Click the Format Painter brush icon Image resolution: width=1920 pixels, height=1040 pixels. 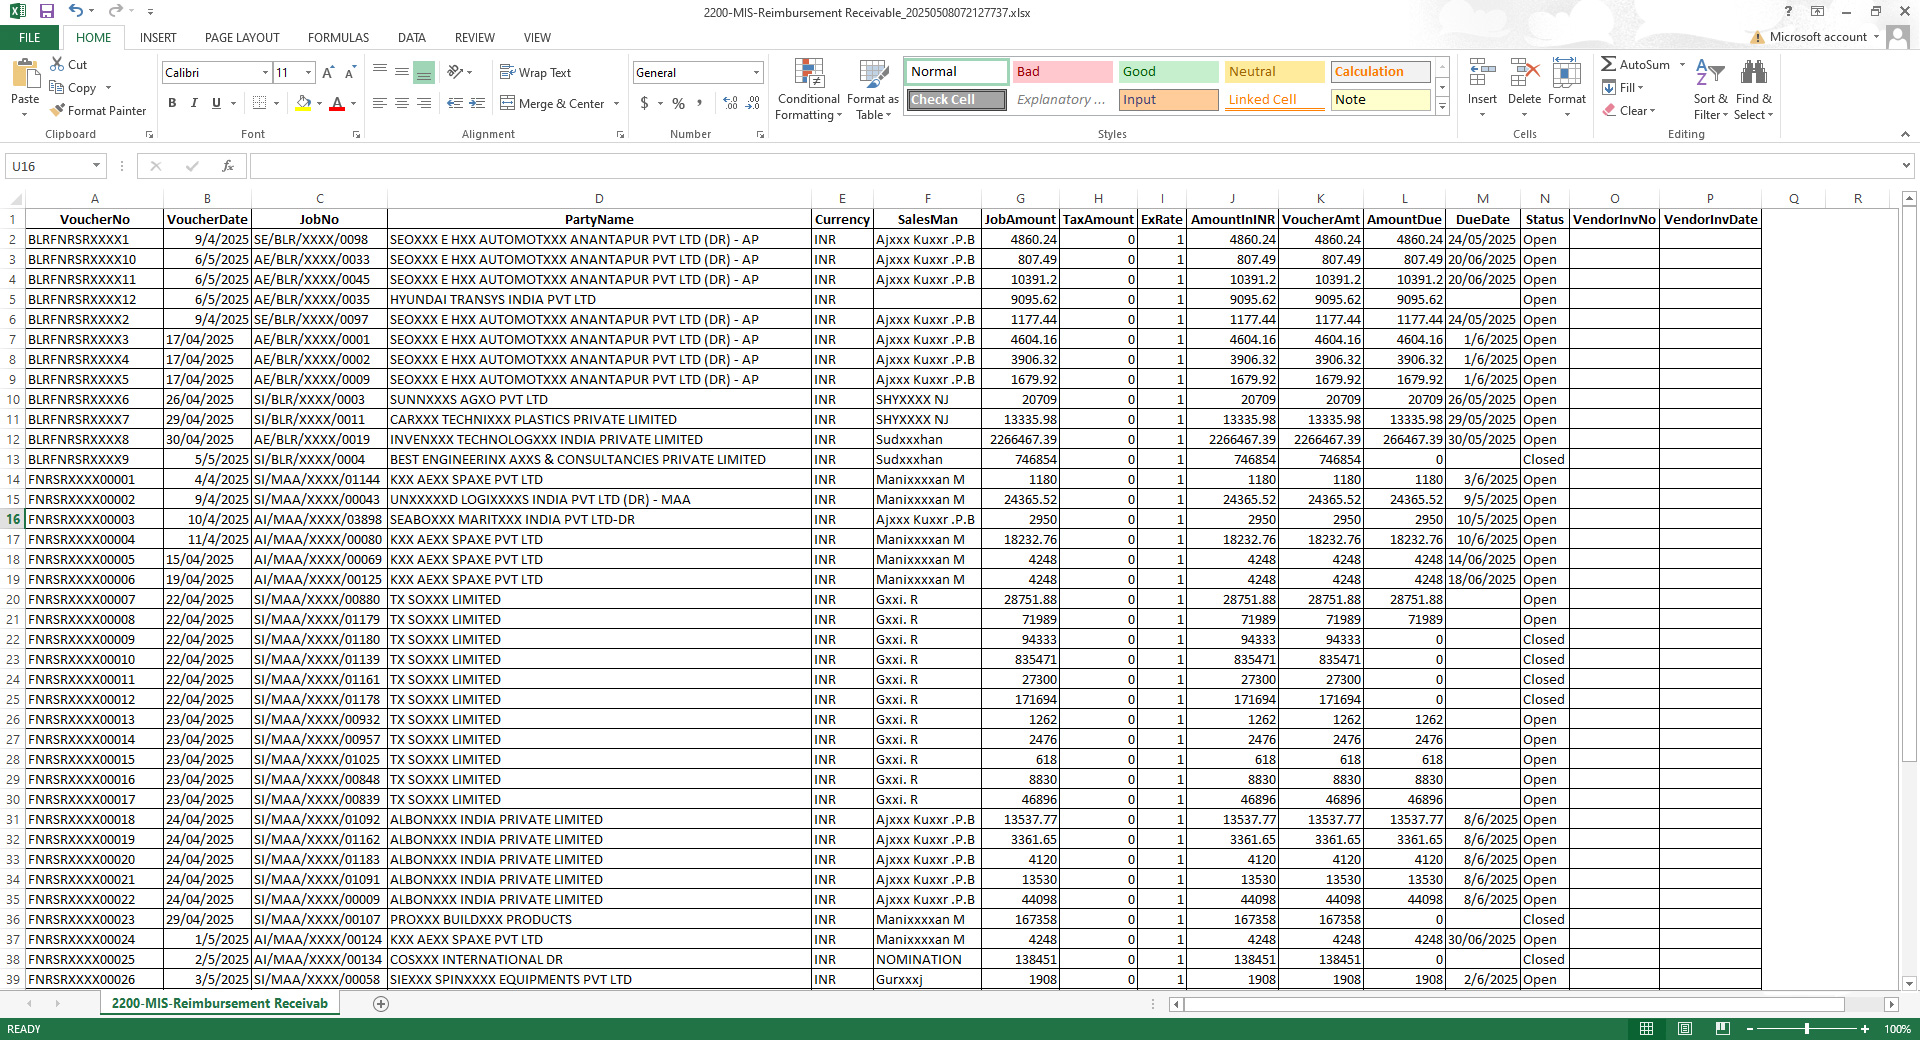point(58,111)
